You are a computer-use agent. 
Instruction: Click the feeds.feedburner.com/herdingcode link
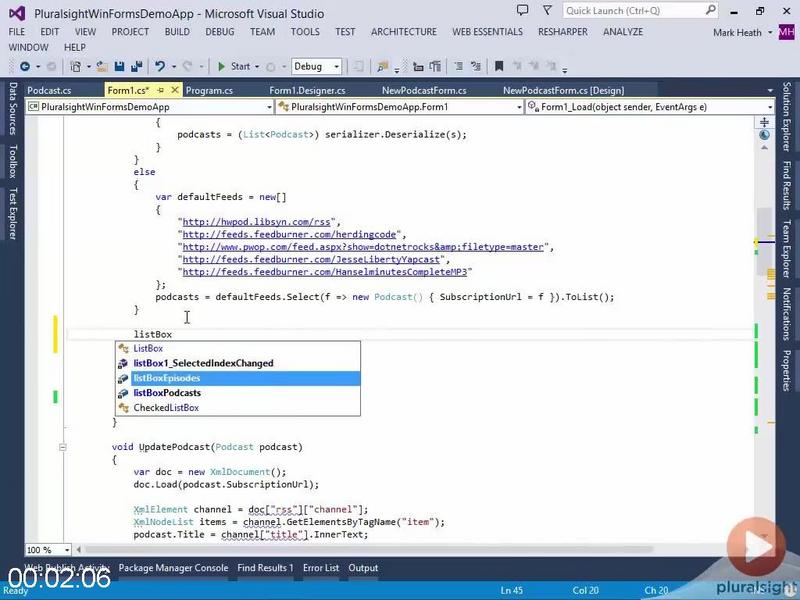point(289,235)
